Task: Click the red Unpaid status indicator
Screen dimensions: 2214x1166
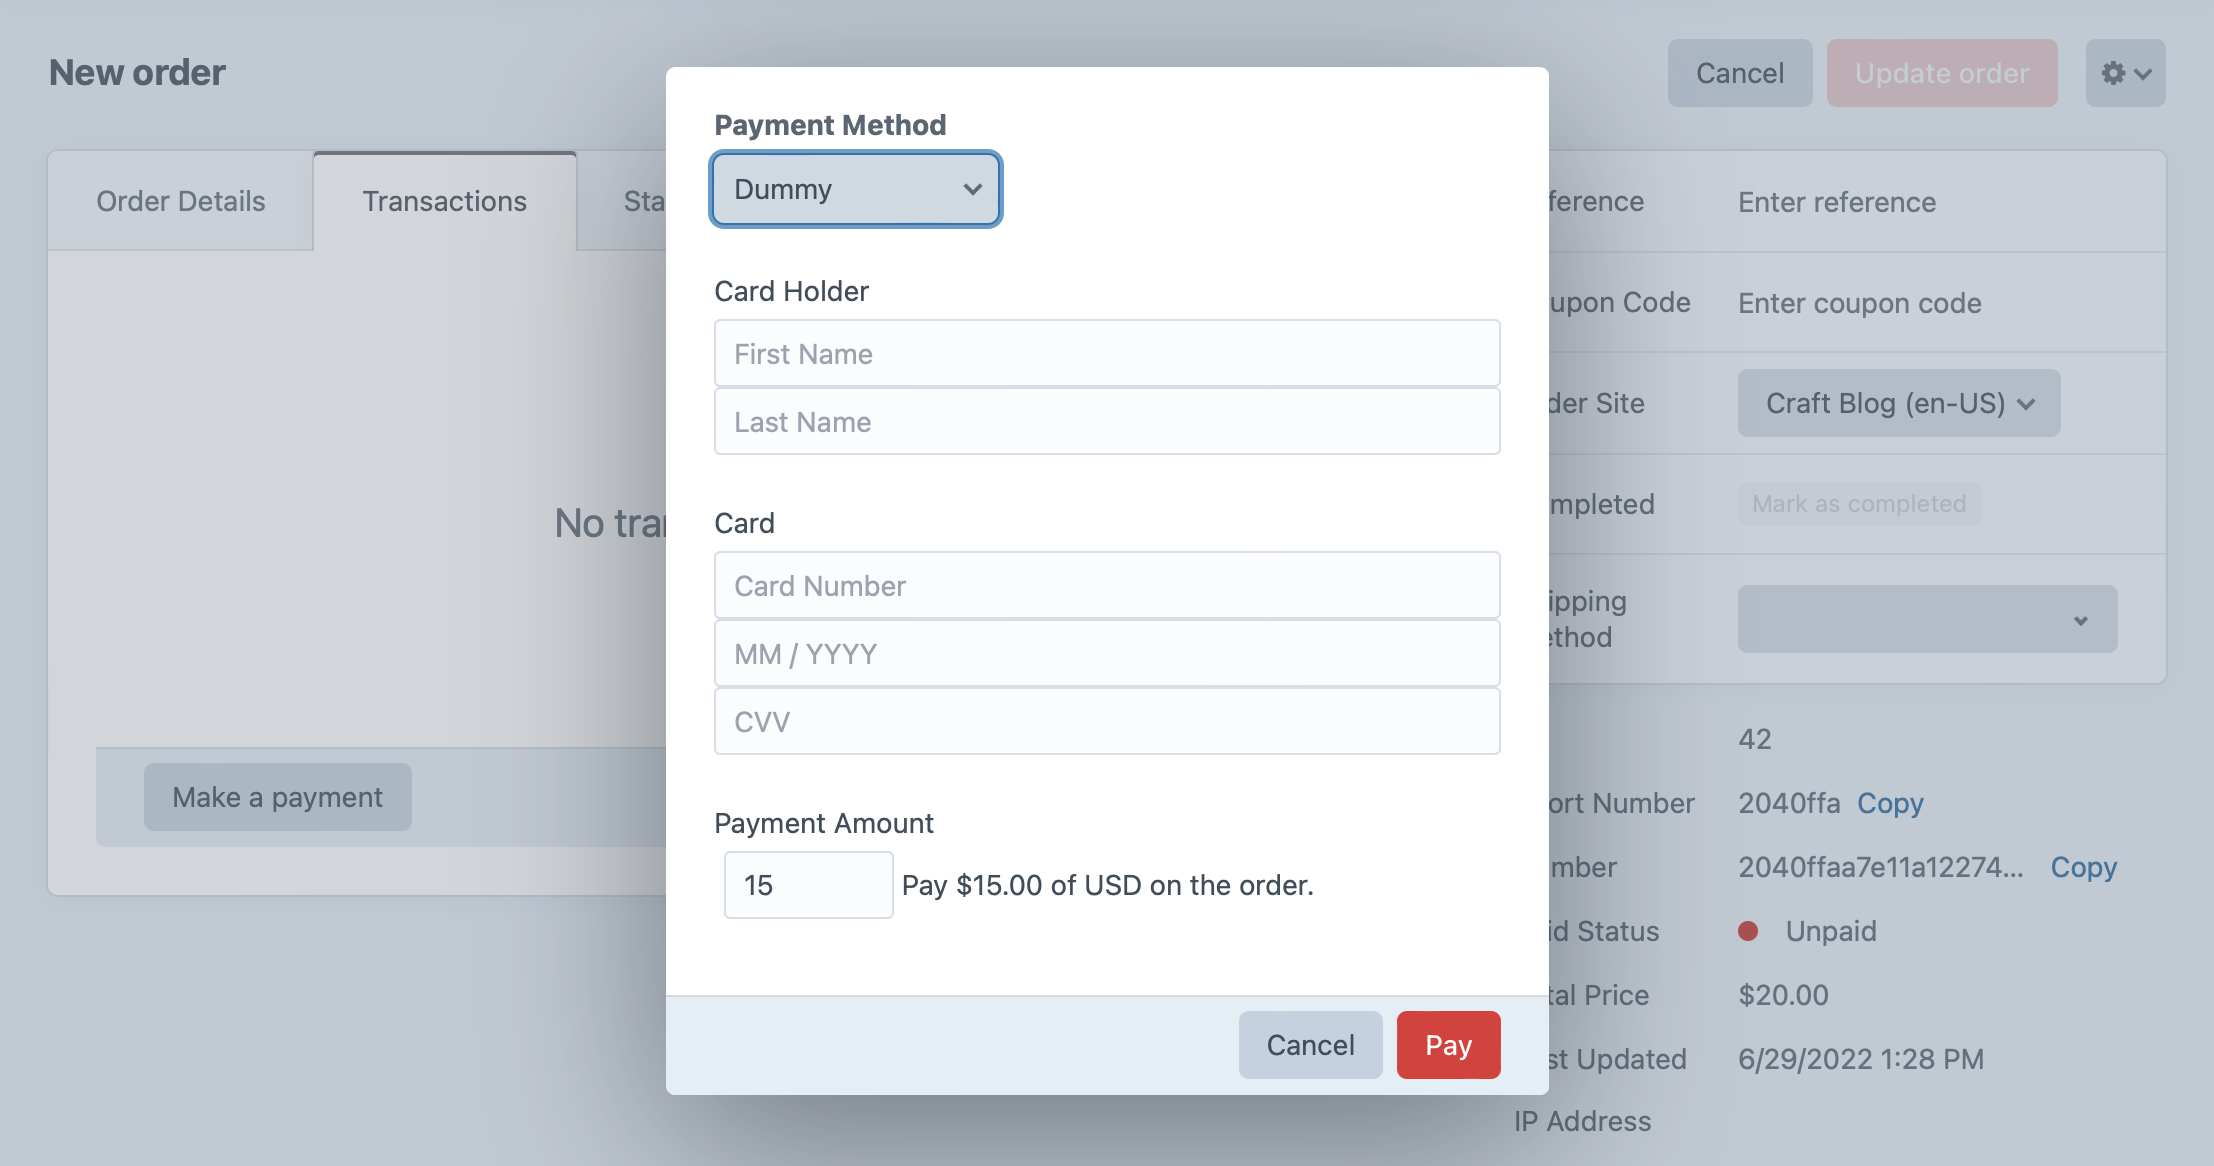Action: click(1748, 931)
